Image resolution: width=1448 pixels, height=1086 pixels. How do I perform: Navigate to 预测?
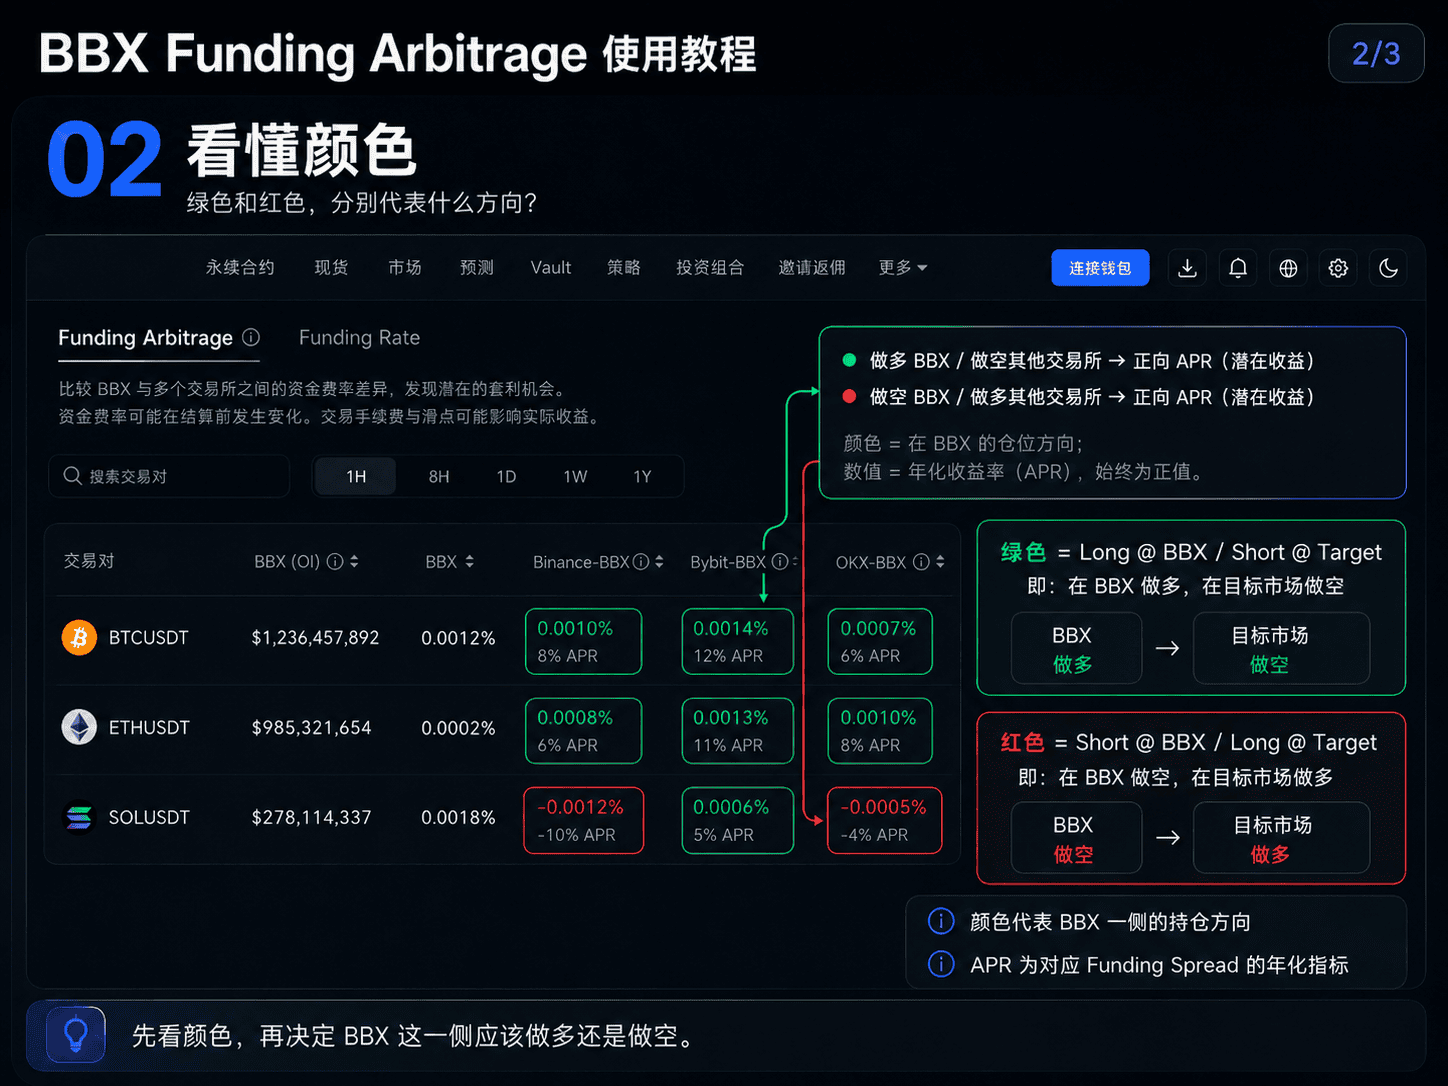click(477, 268)
